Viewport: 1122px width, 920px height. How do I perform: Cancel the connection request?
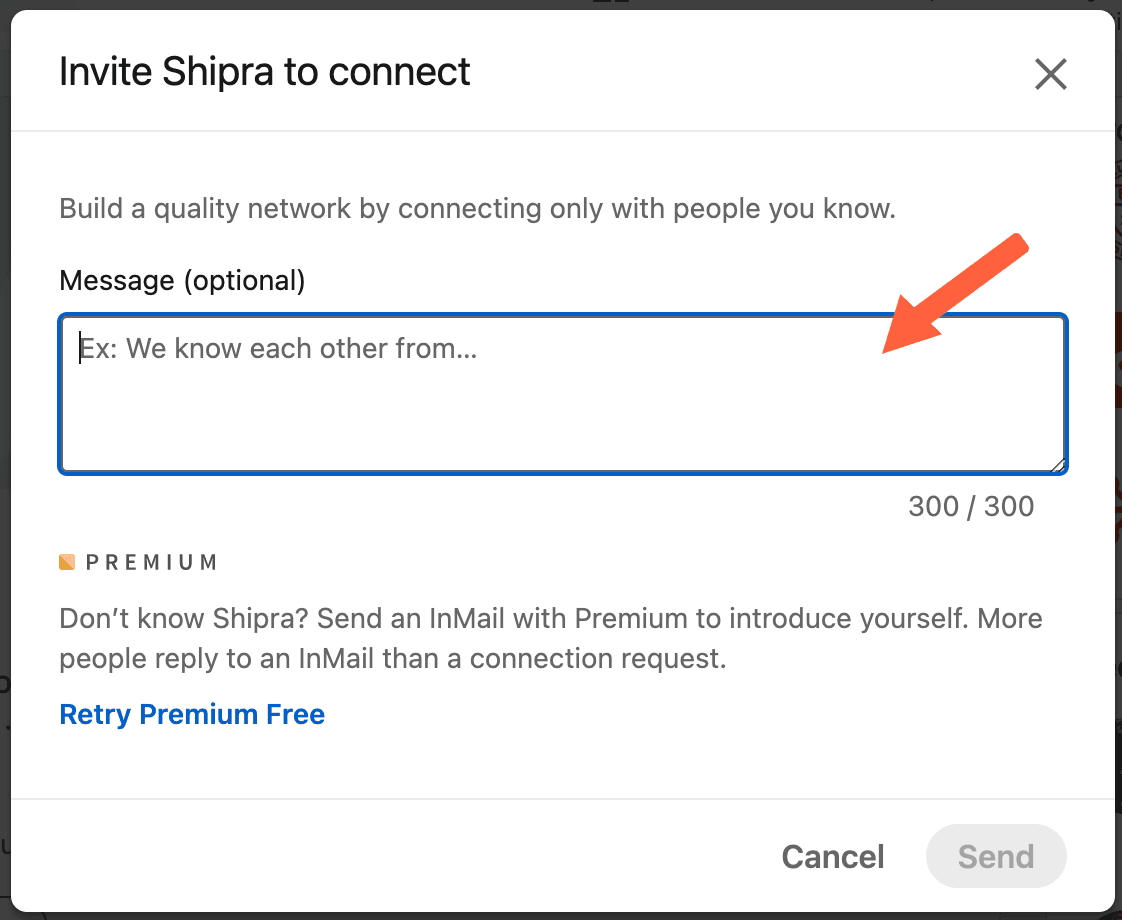click(x=832, y=856)
